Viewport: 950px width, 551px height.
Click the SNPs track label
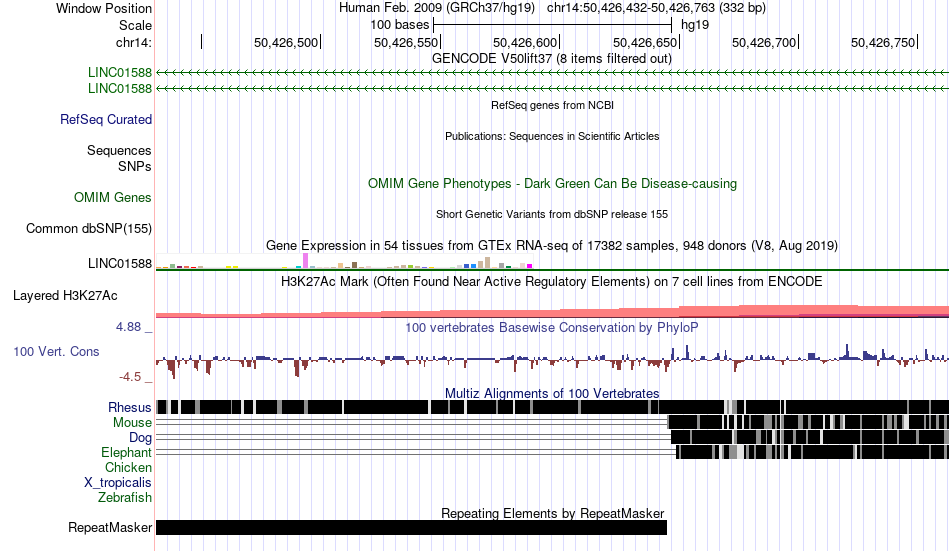point(135,166)
